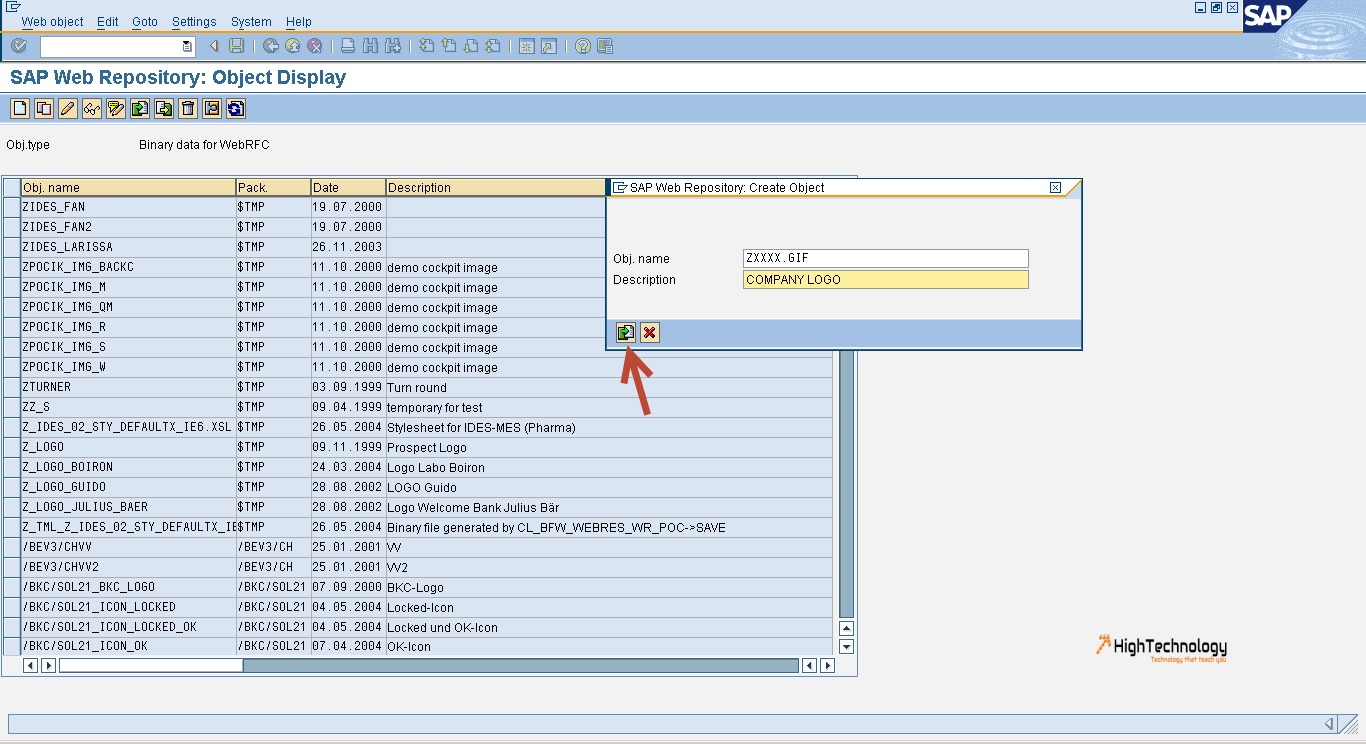Click the table's scroll down arrow
Viewport: 1366px width, 744px height.
[846, 646]
